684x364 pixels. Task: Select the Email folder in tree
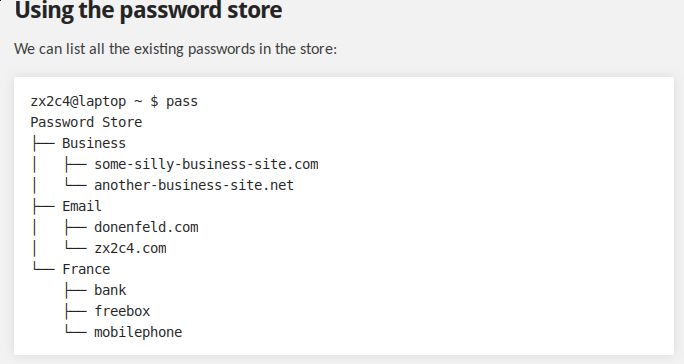click(x=82, y=206)
